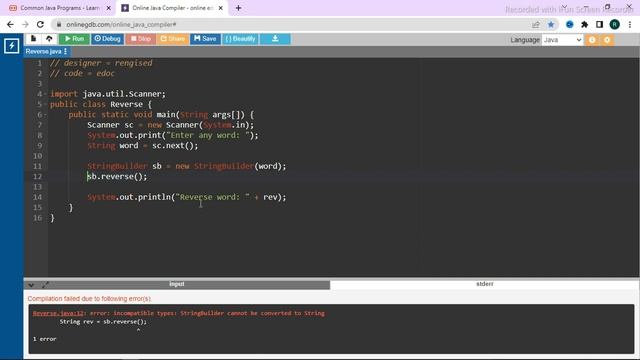This screenshot has height=360, width=640.
Task: Close the Common Java Programs browser tab
Action: pos(109,8)
